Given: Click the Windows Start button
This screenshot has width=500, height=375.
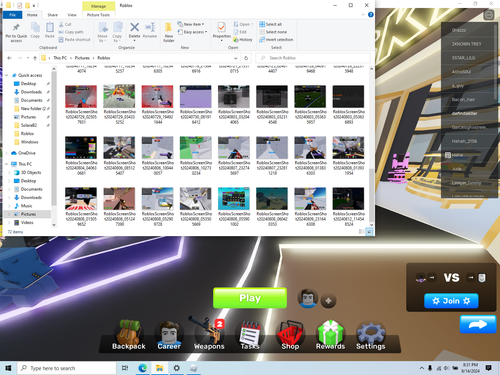Looking at the screenshot, I should click(8, 368).
